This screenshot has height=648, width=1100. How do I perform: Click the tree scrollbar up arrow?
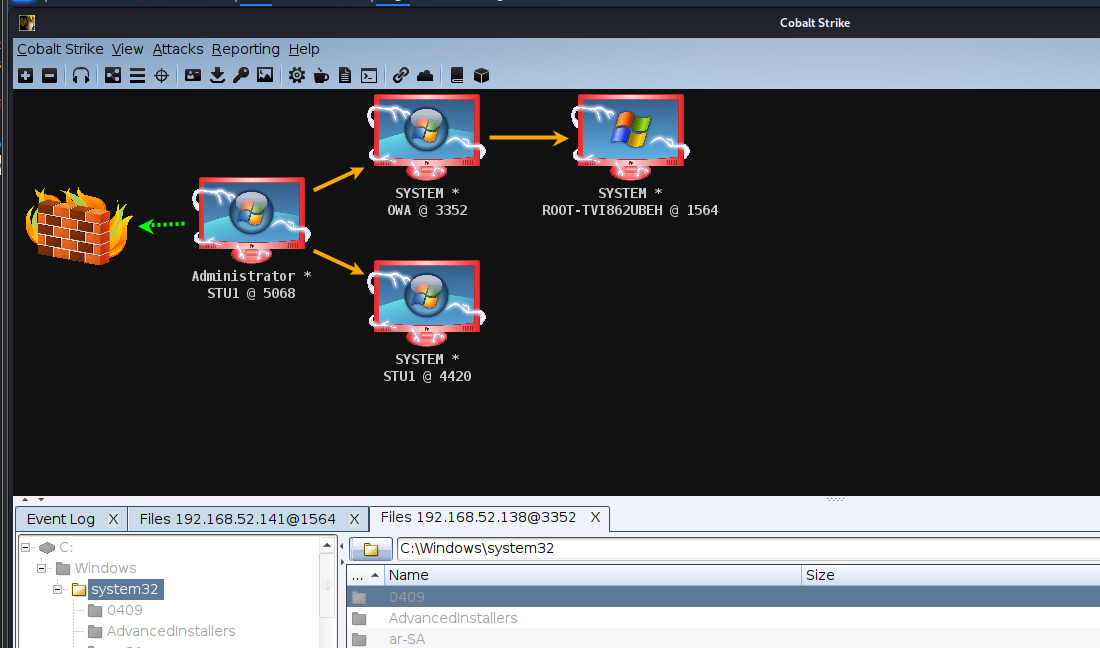[x=327, y=546]
